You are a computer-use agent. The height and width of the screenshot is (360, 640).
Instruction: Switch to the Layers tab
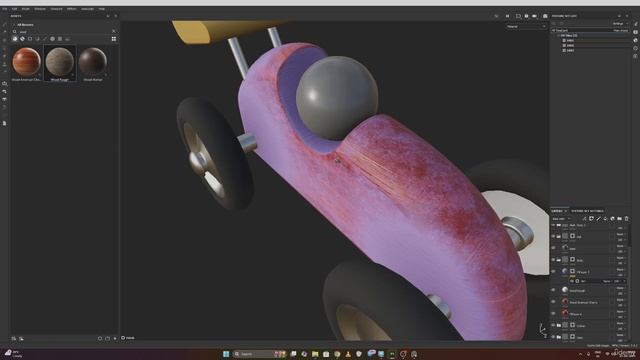pos(557,211)
